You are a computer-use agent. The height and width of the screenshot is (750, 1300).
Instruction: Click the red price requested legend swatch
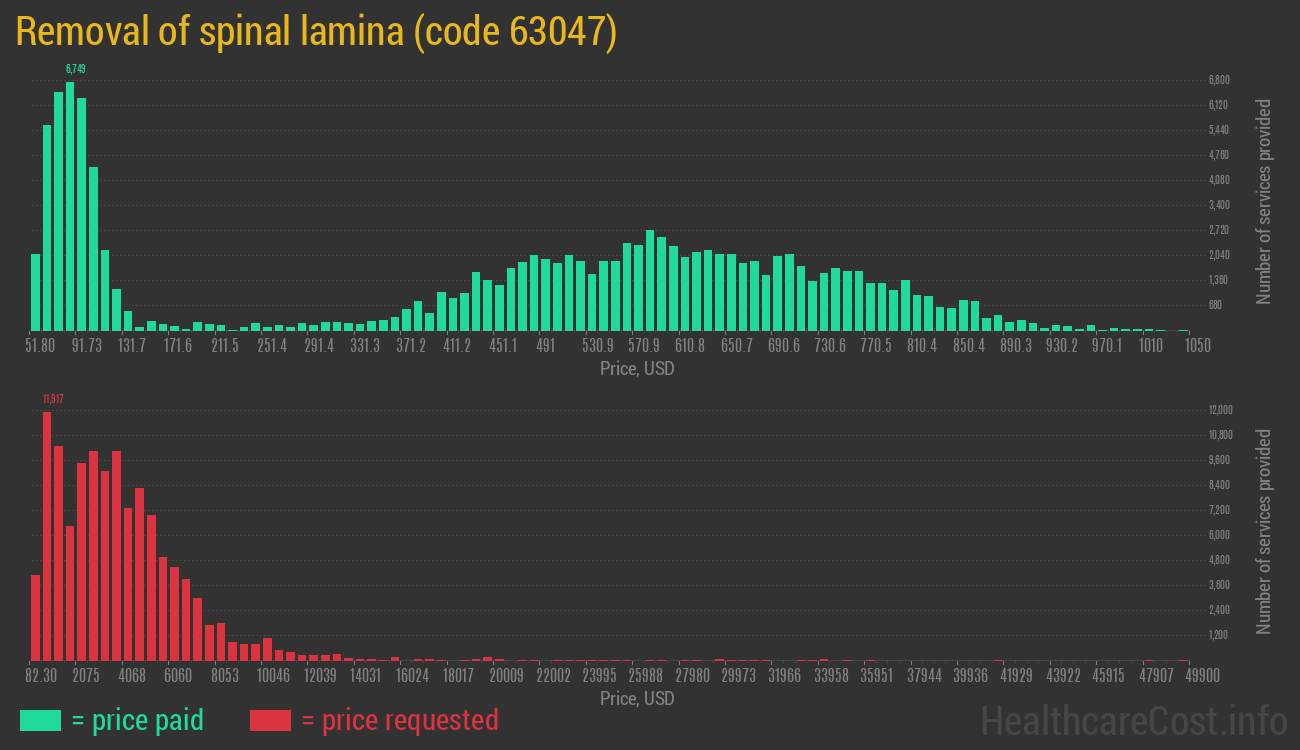270,720
